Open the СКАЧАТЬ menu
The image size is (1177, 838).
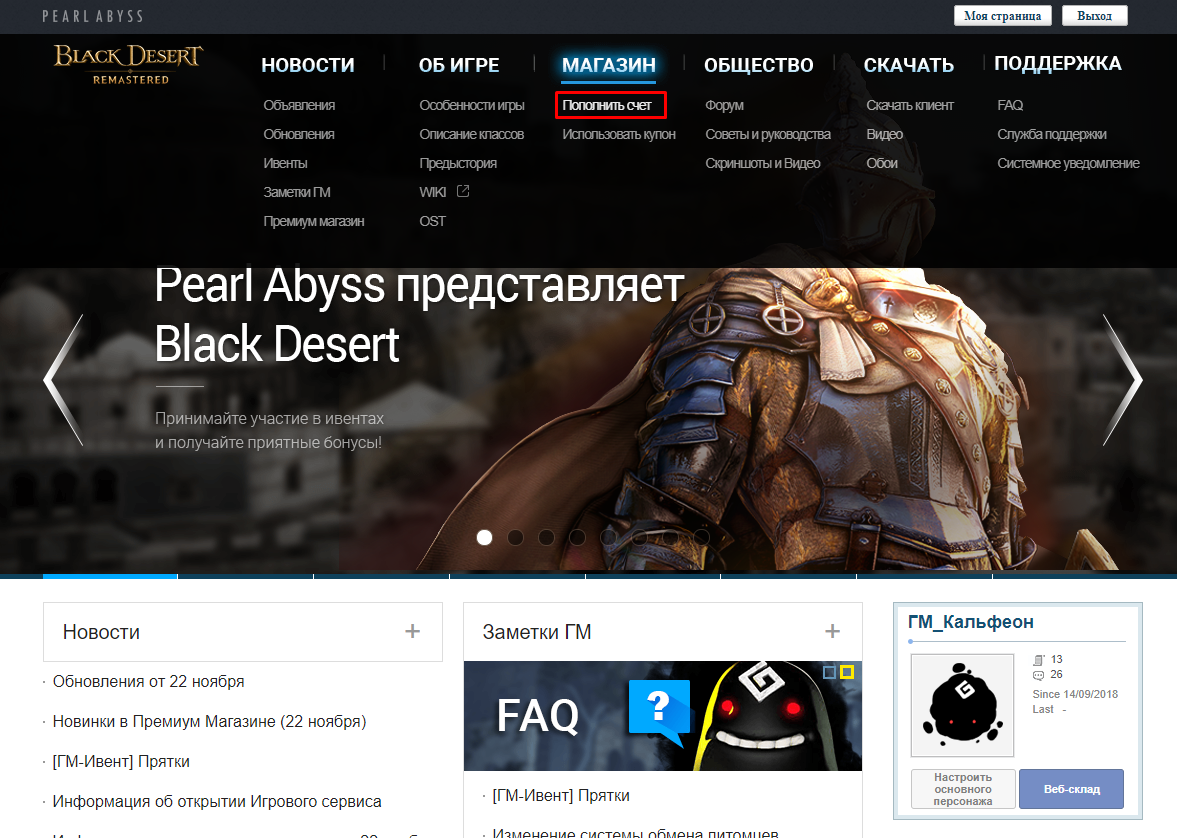908,65
